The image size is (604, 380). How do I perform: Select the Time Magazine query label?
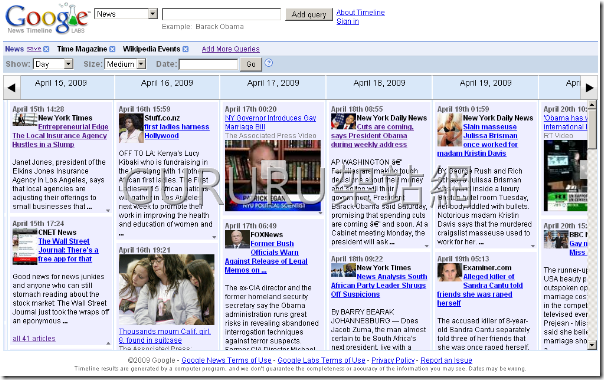[82, 49]
